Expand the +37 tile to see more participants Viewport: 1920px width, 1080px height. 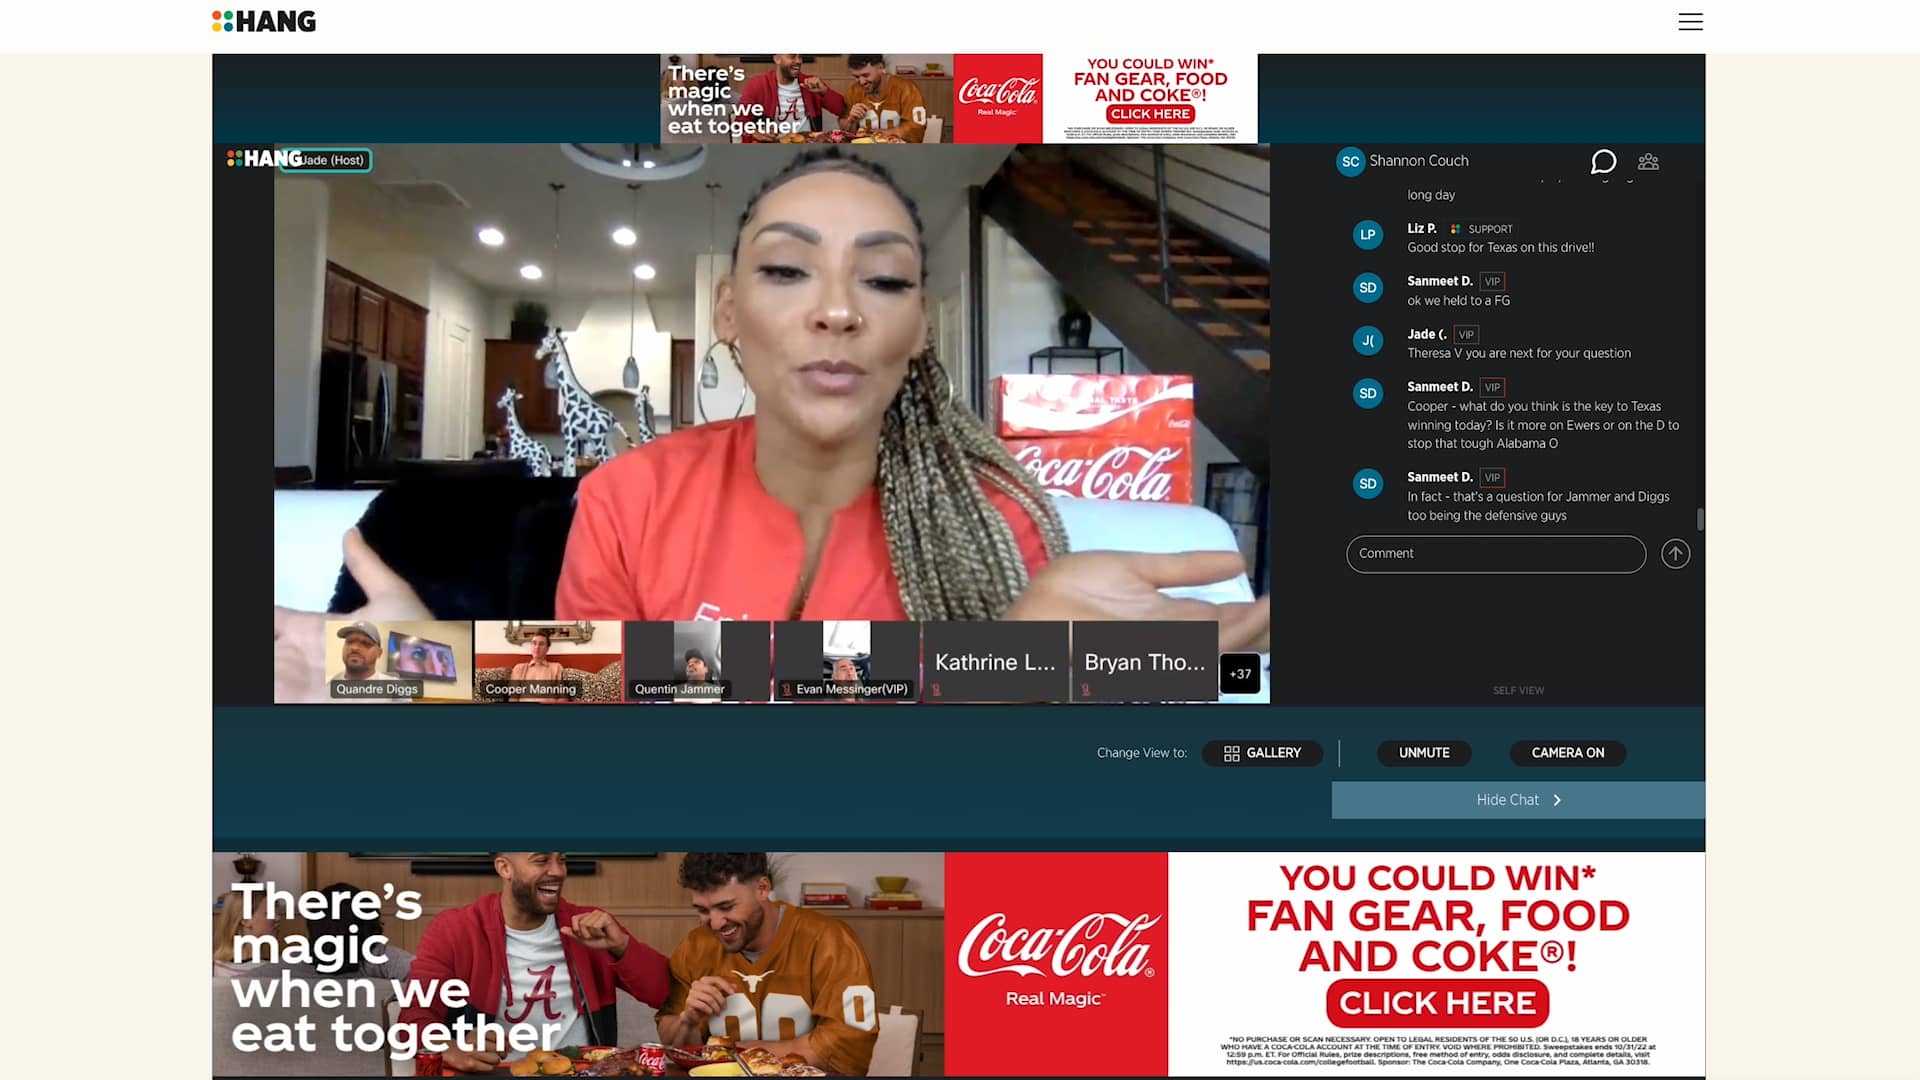[1239, 674]
